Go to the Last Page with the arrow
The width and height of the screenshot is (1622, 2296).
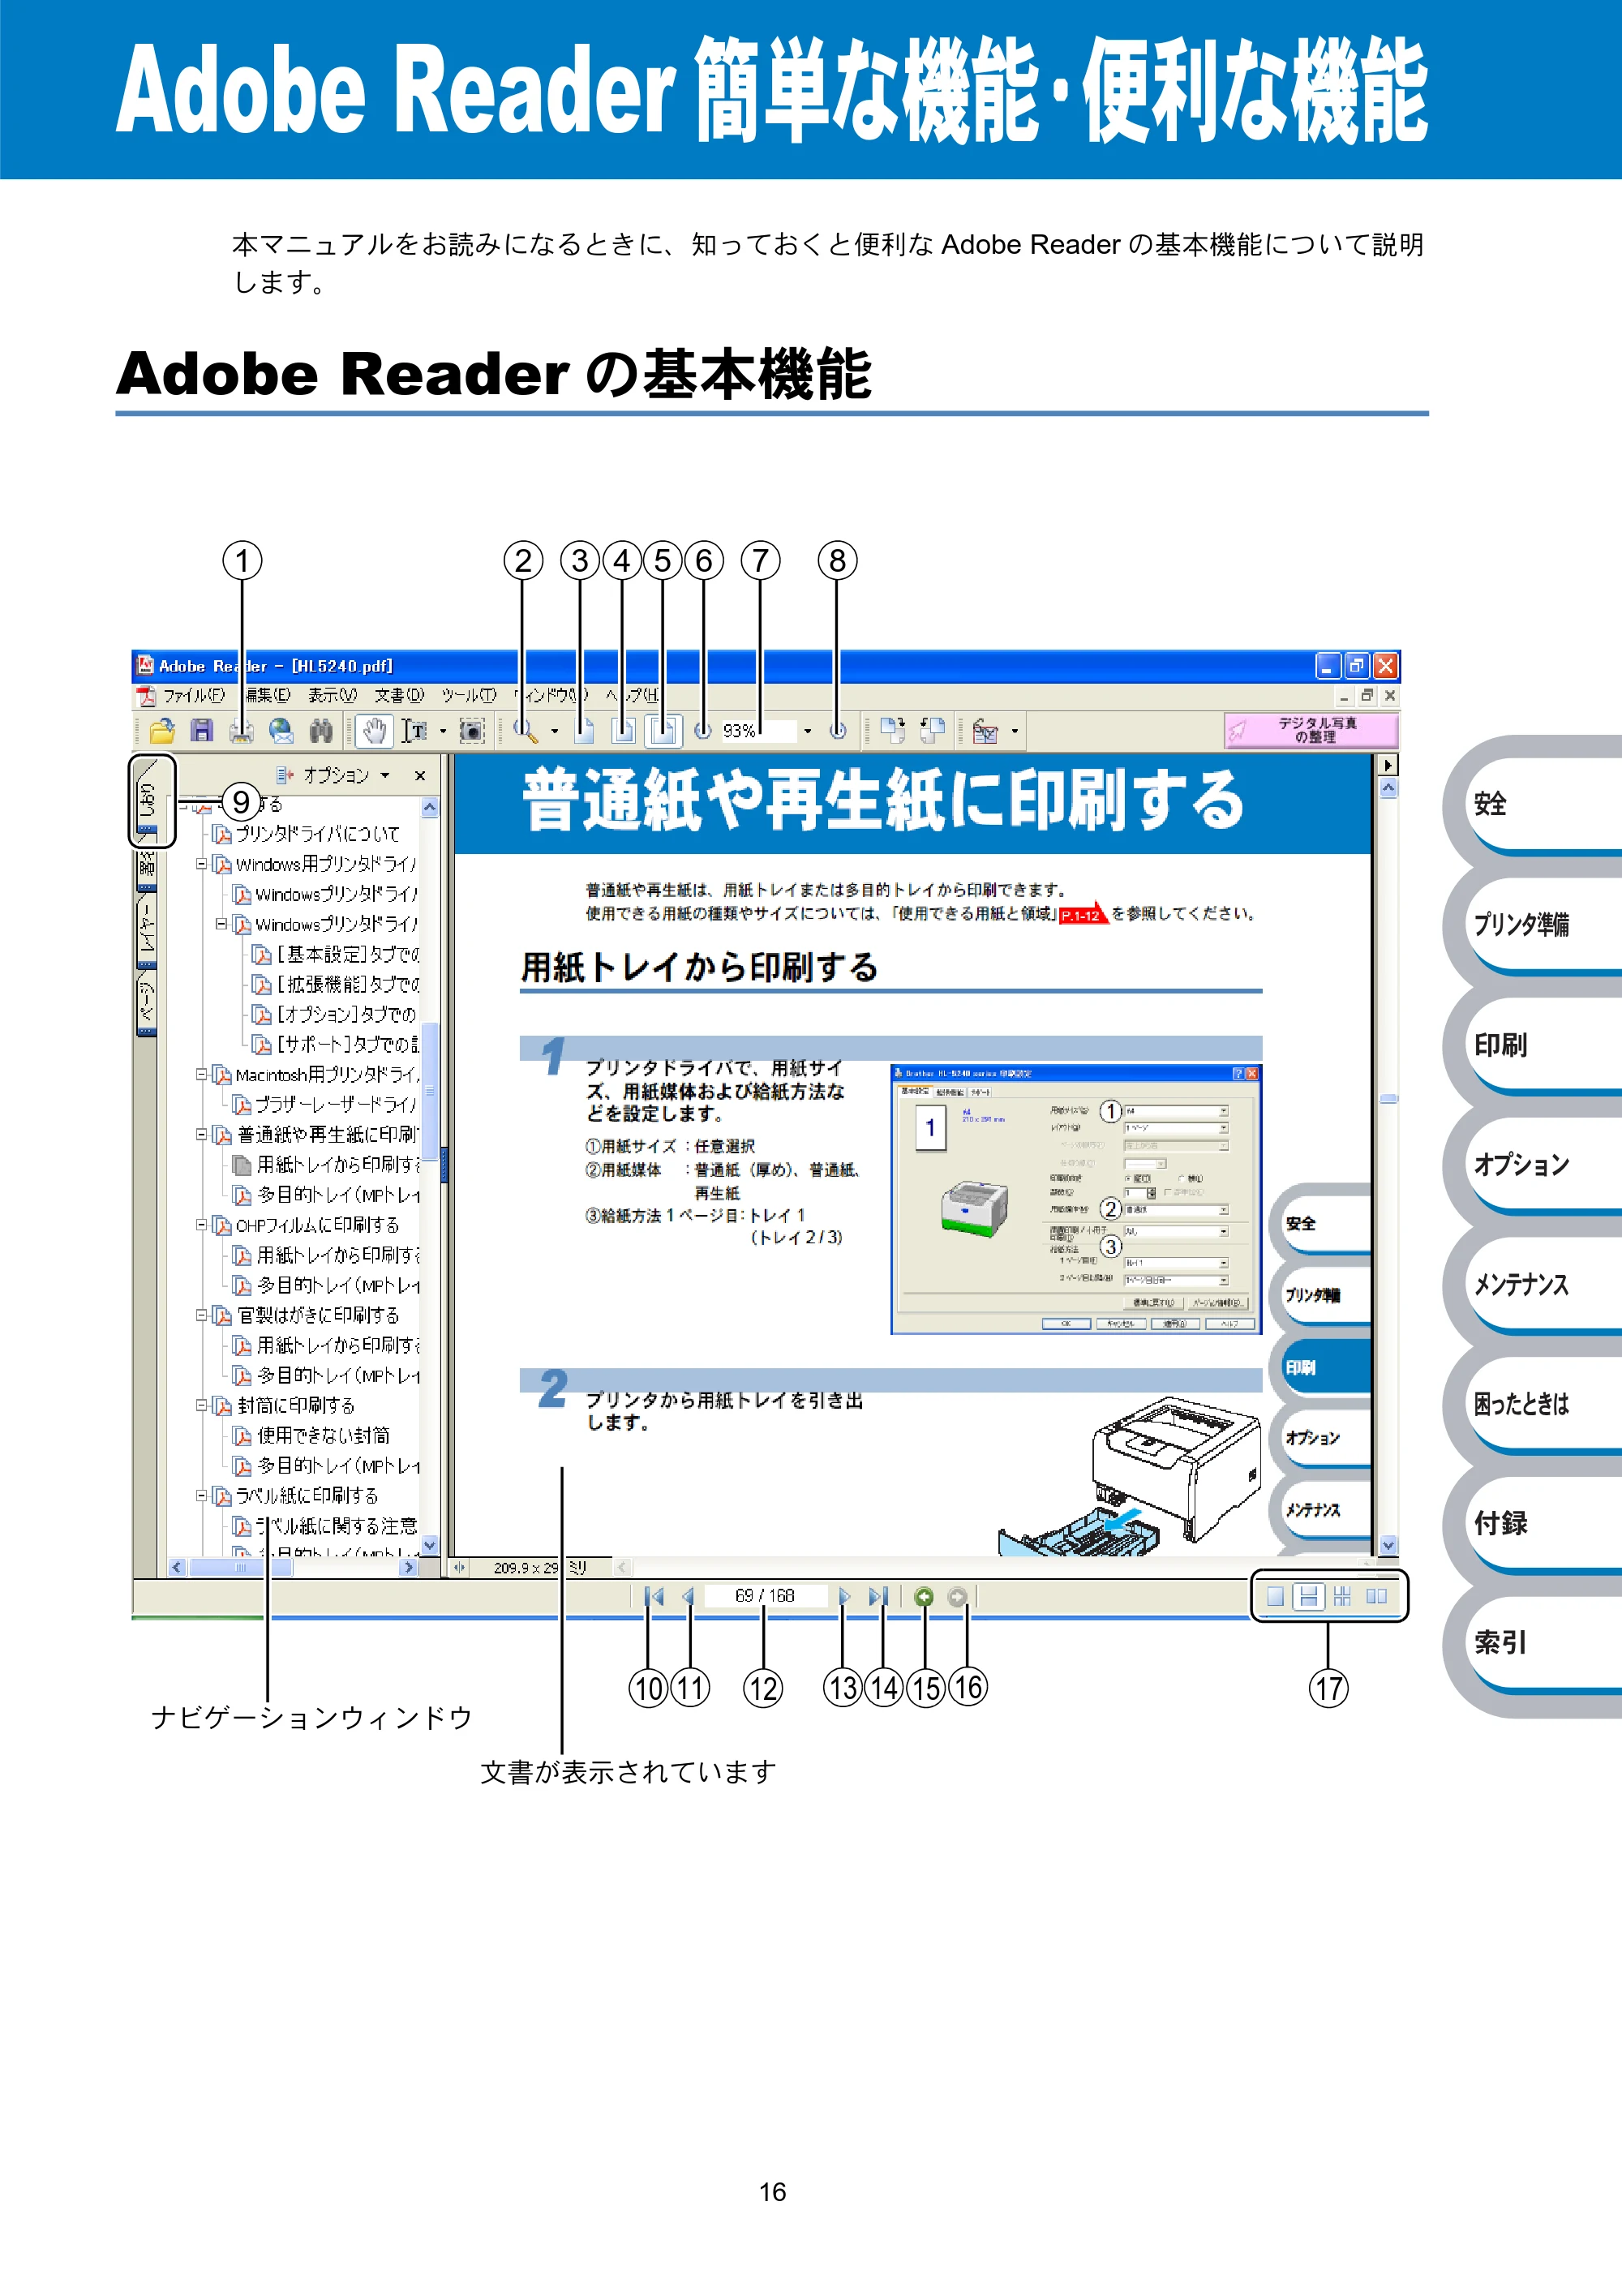(x=879, y=1596)
